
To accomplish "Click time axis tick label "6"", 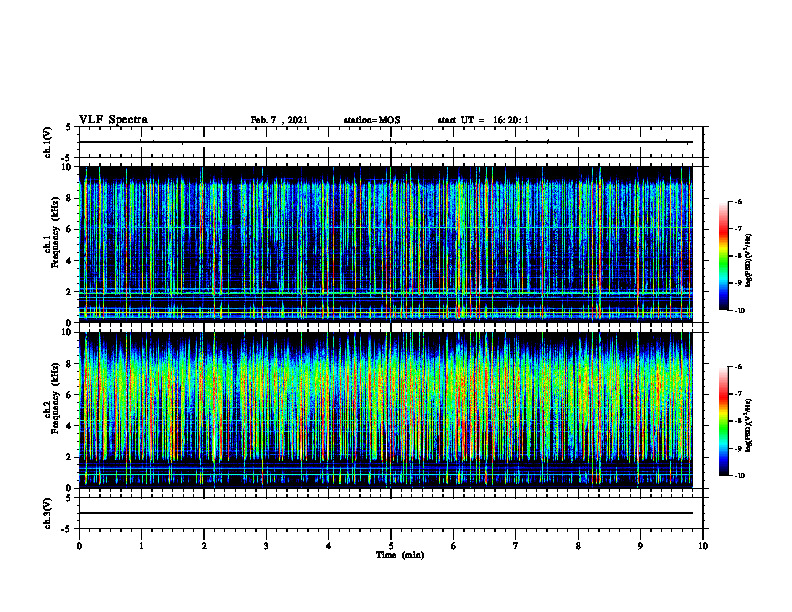I will [453, 546].
